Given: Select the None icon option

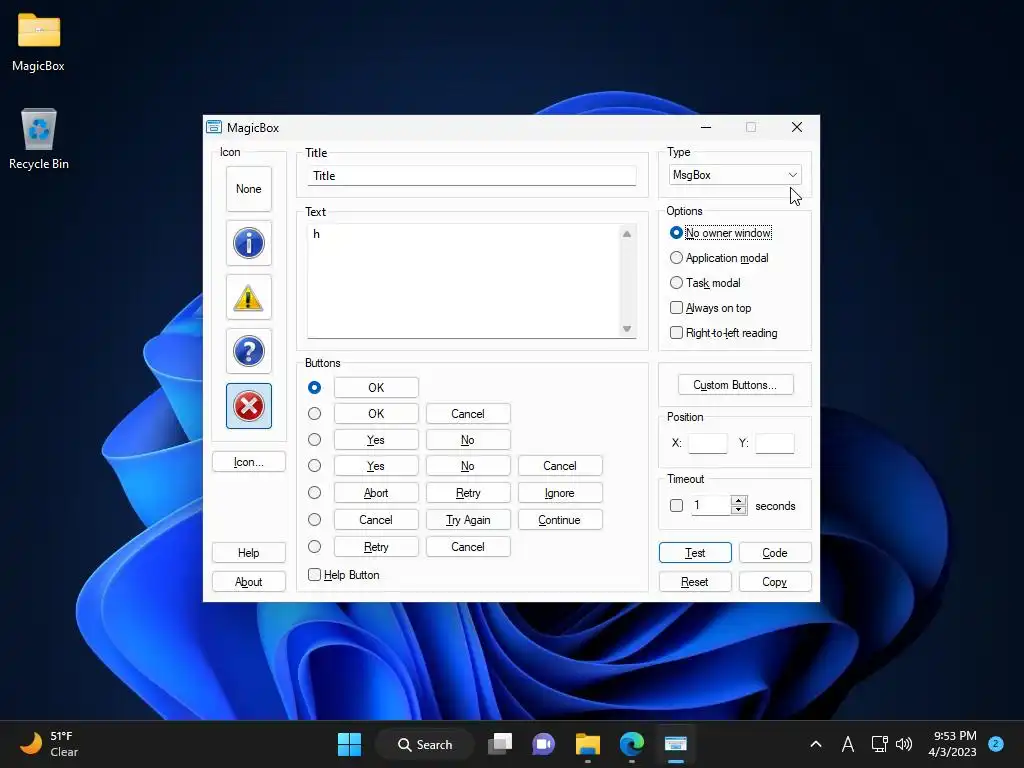Looking at the screenshot, I should (x=249, y=189).
